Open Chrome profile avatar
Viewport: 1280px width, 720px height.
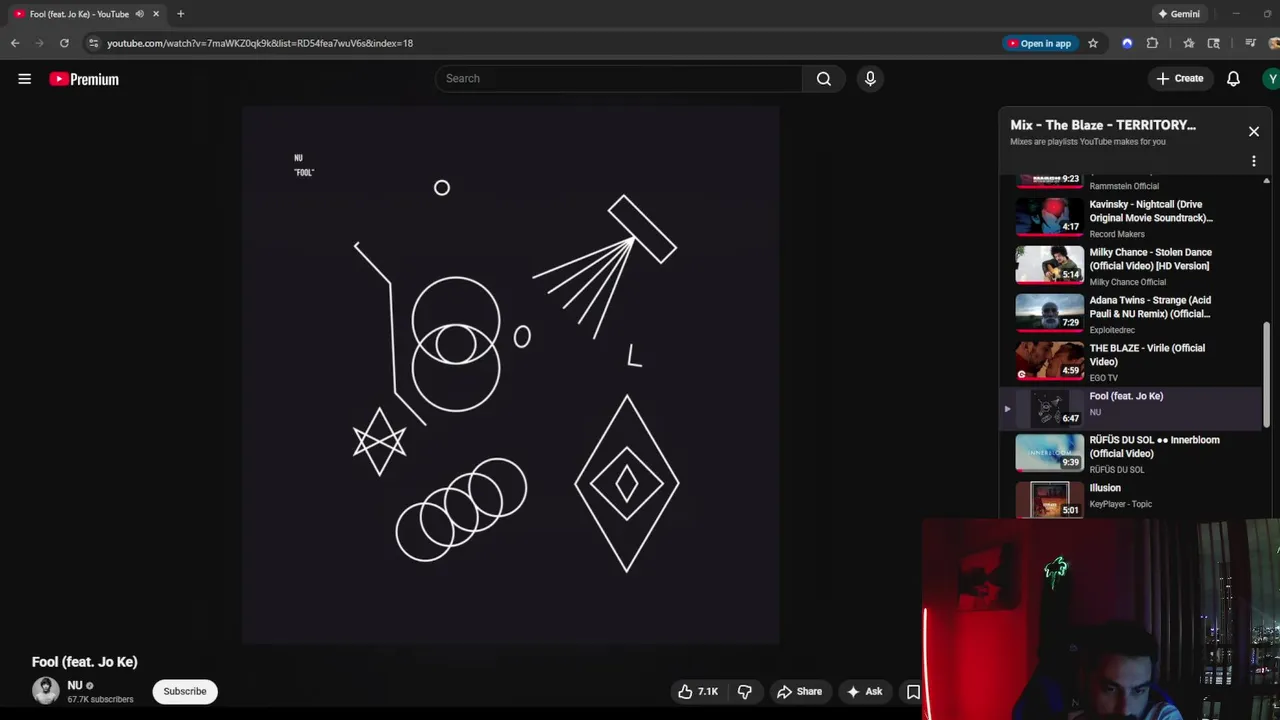[1274, 43]
